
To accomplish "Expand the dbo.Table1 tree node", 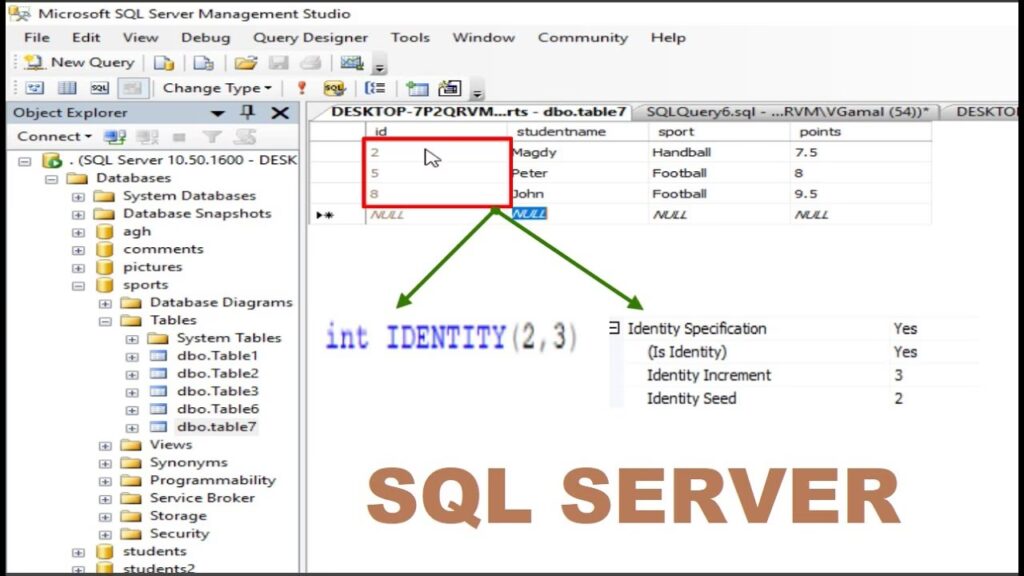I will (132, 356).
